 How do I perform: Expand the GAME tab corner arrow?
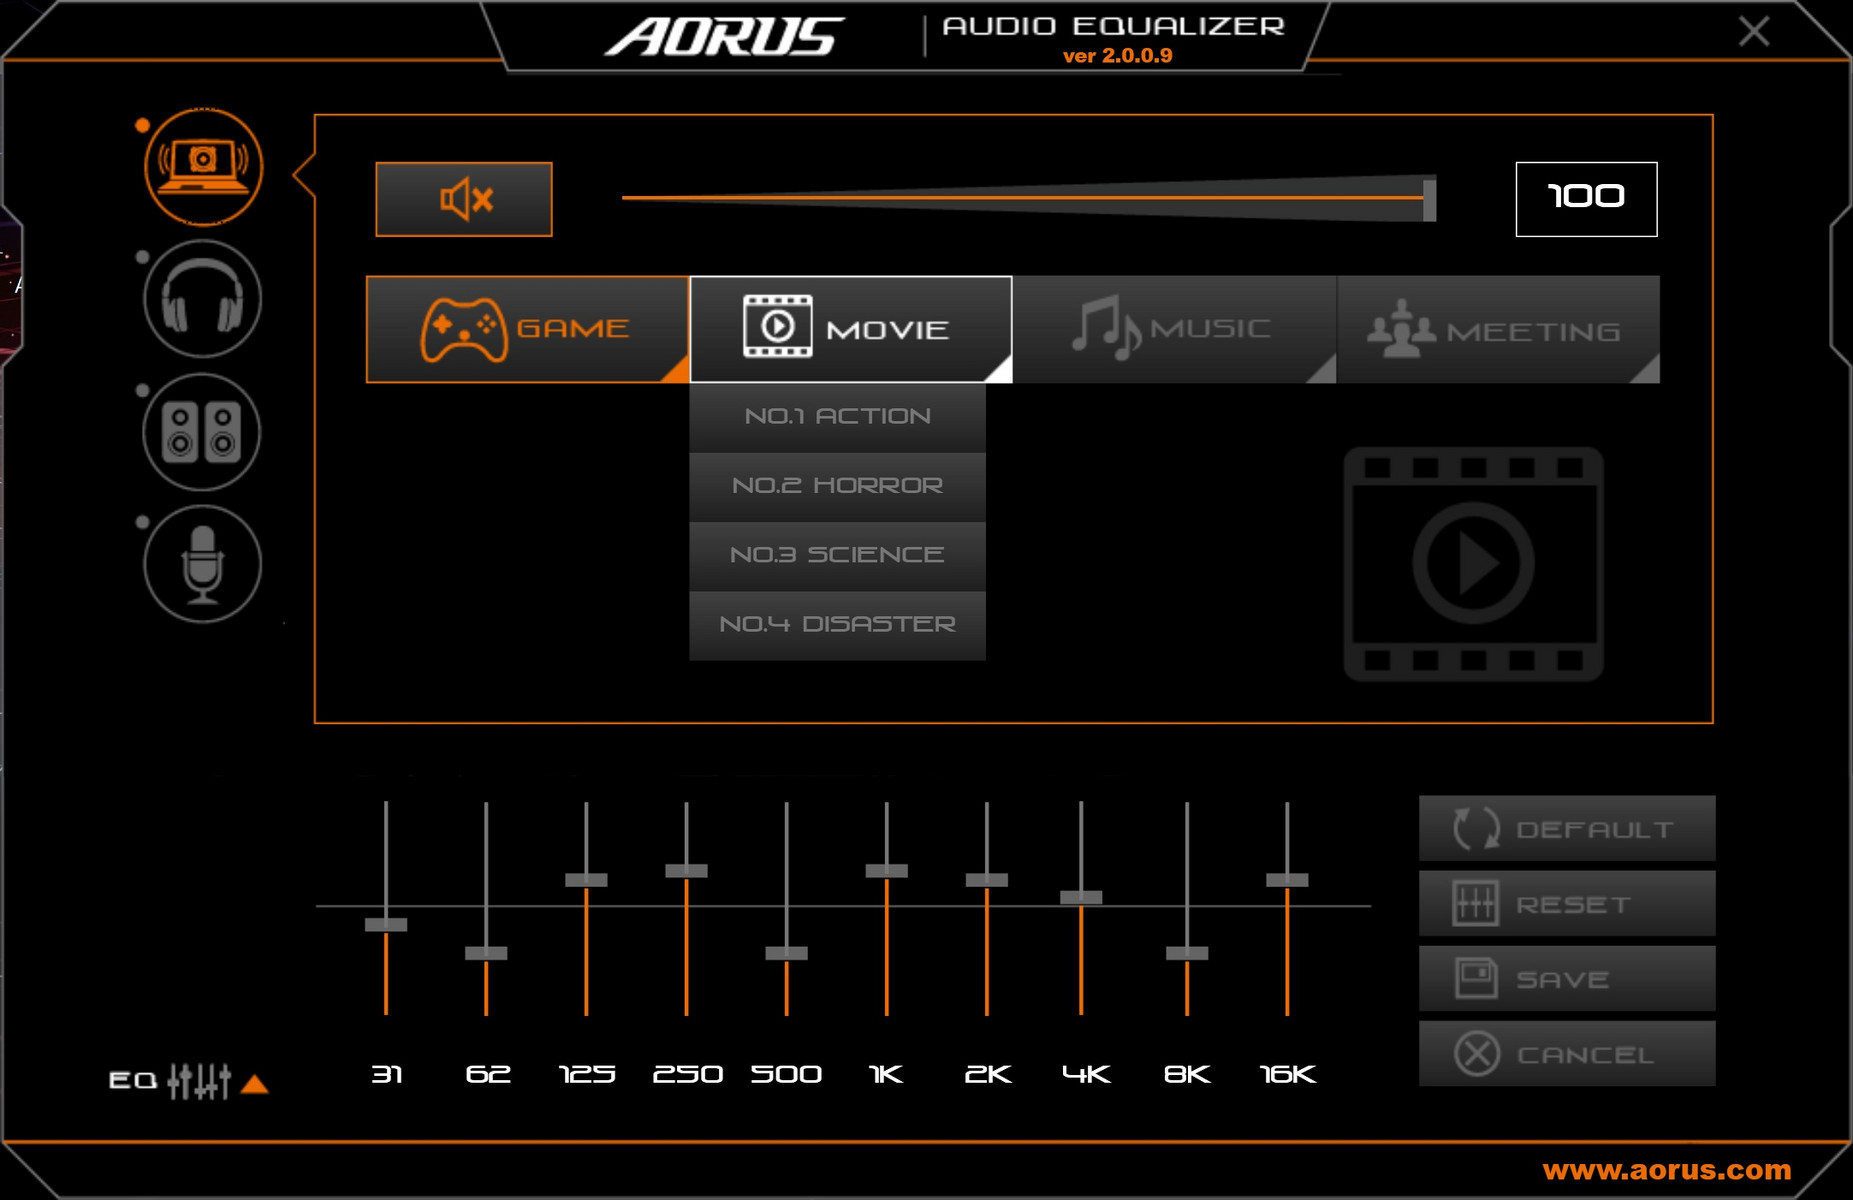[x=677, y=370]
